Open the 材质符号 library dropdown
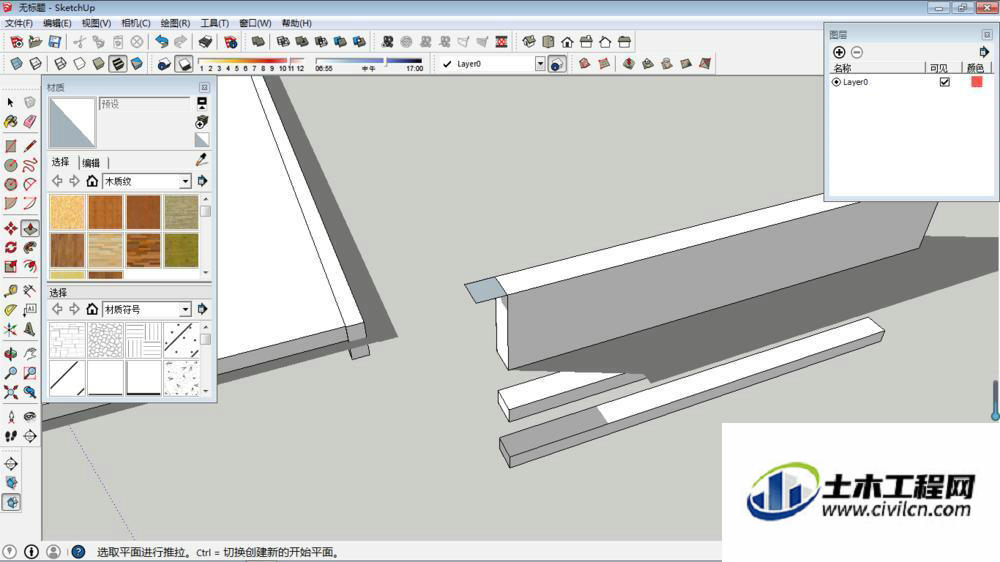Image resolution: width=1000 pixels, height=562 pixels. (185, 309)
